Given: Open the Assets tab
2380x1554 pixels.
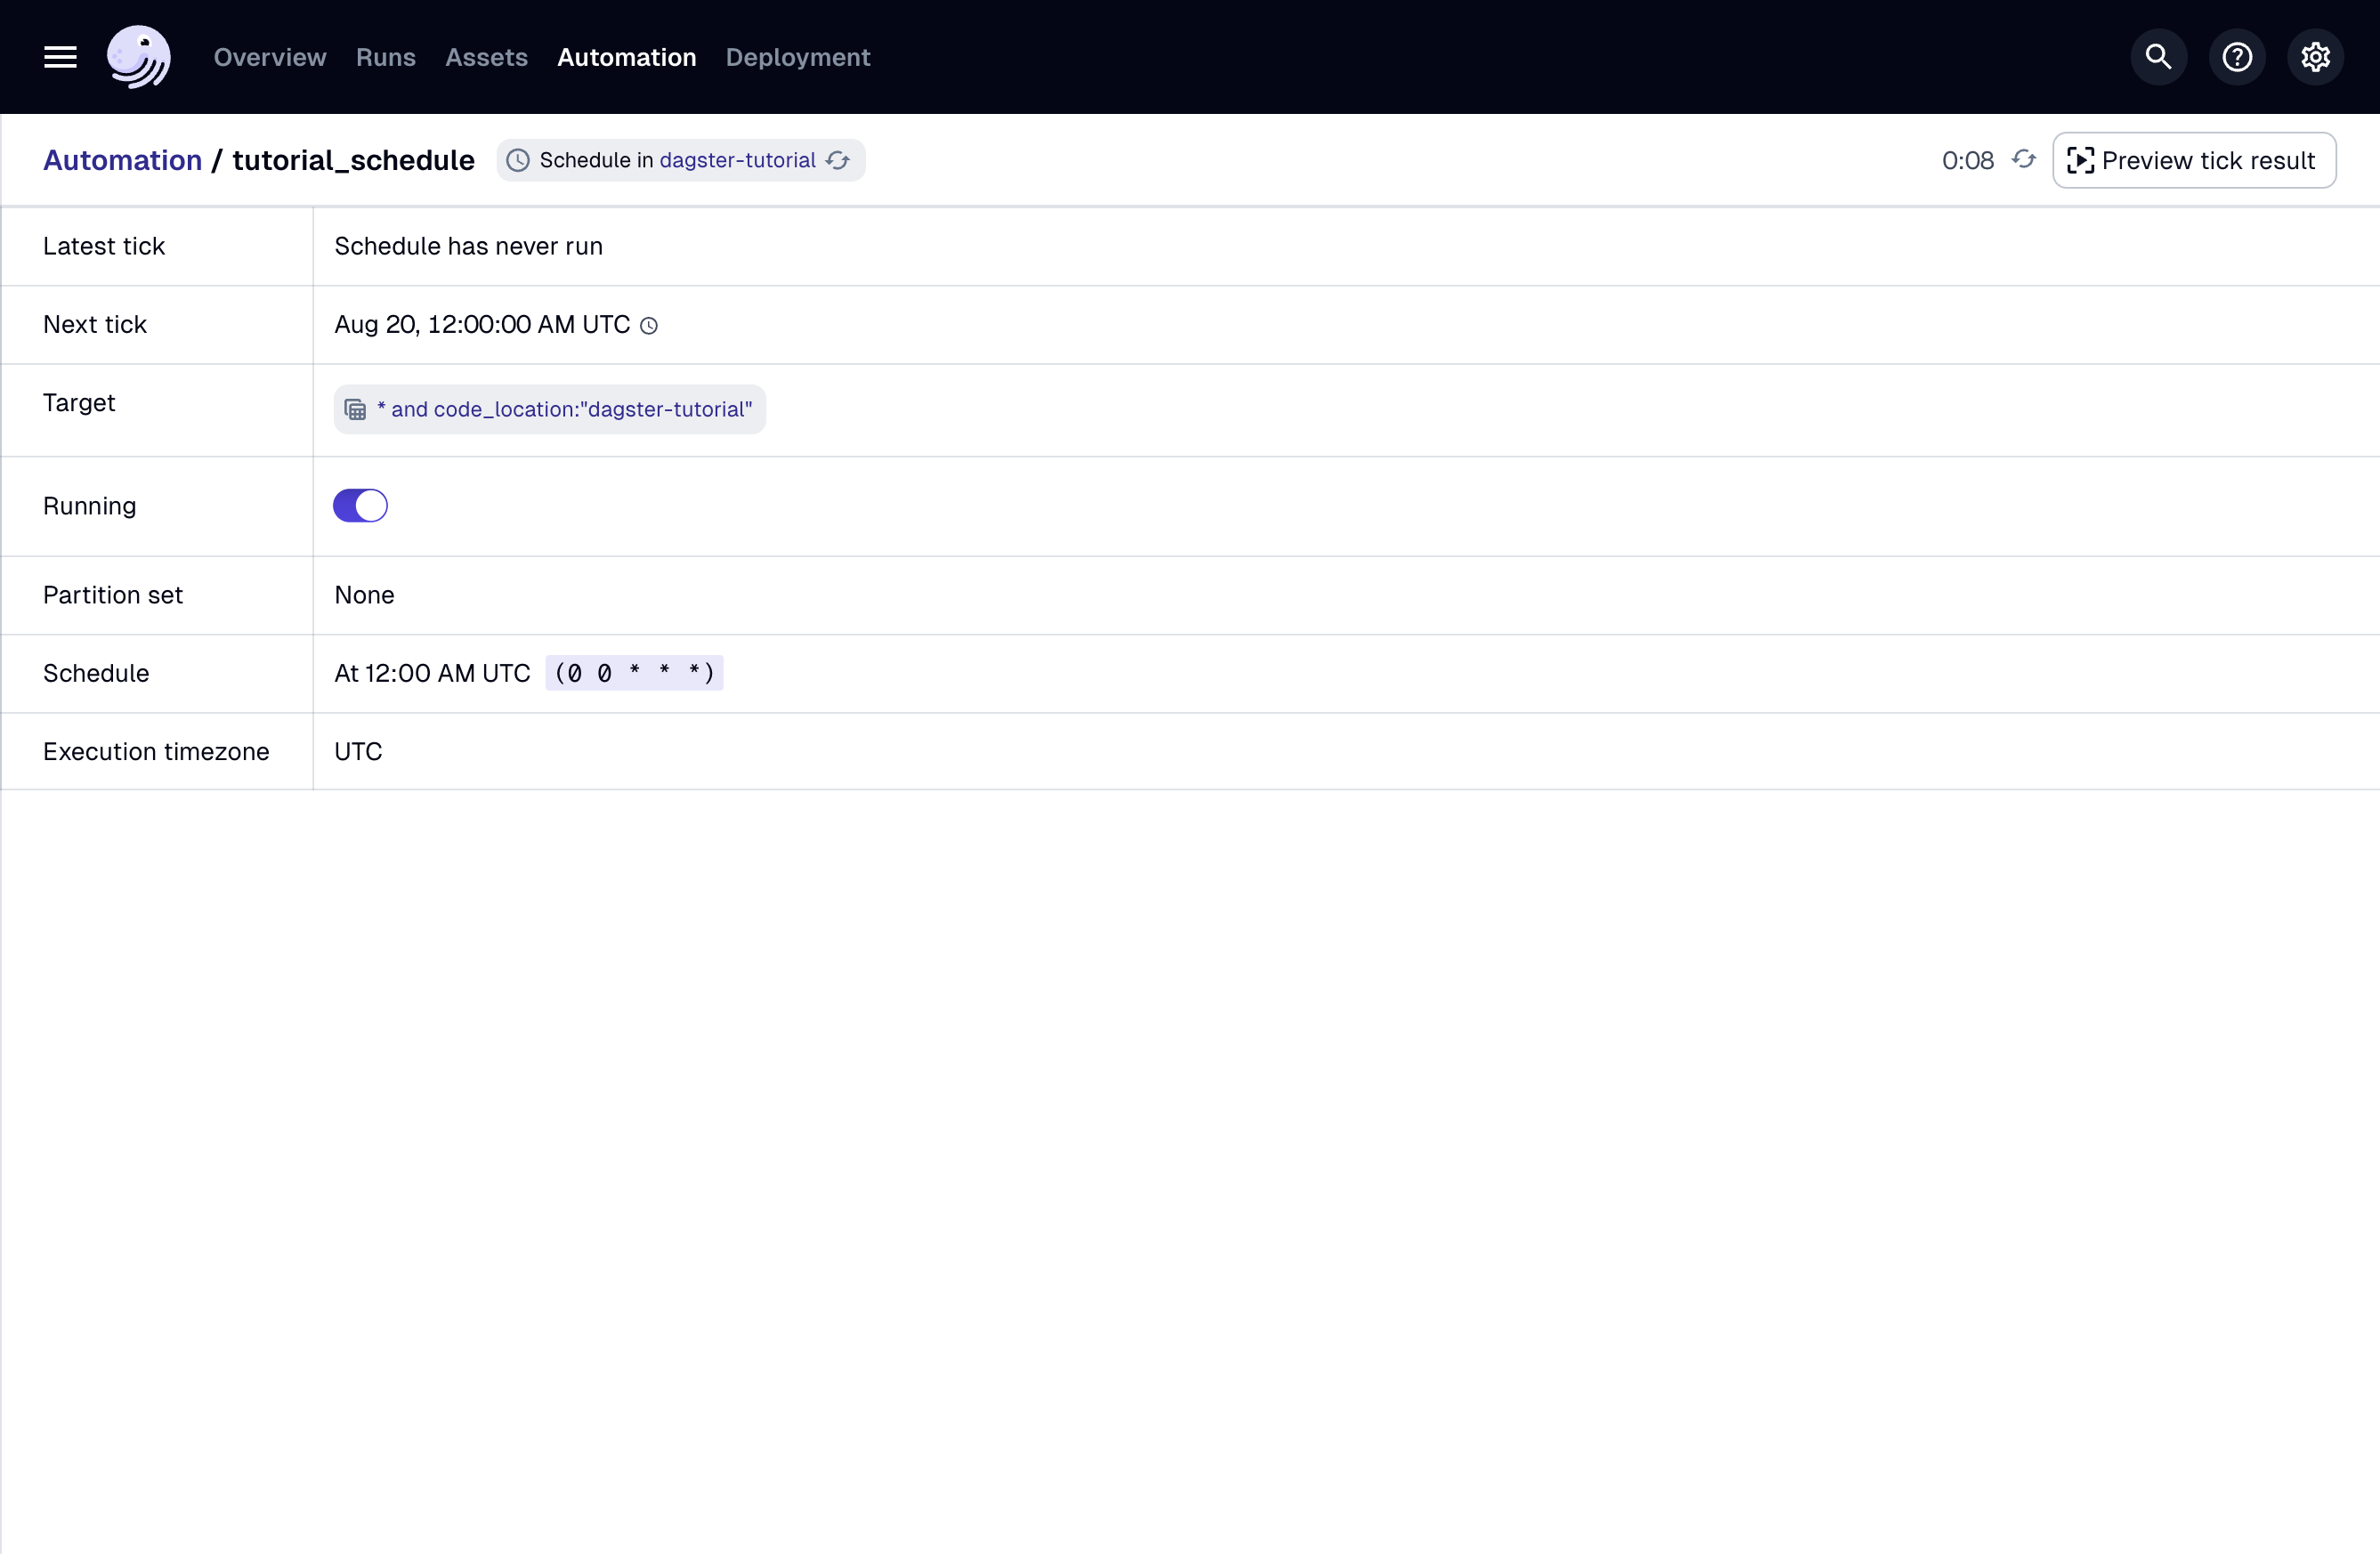Looking at the screenshot, I should coord(486,57).
